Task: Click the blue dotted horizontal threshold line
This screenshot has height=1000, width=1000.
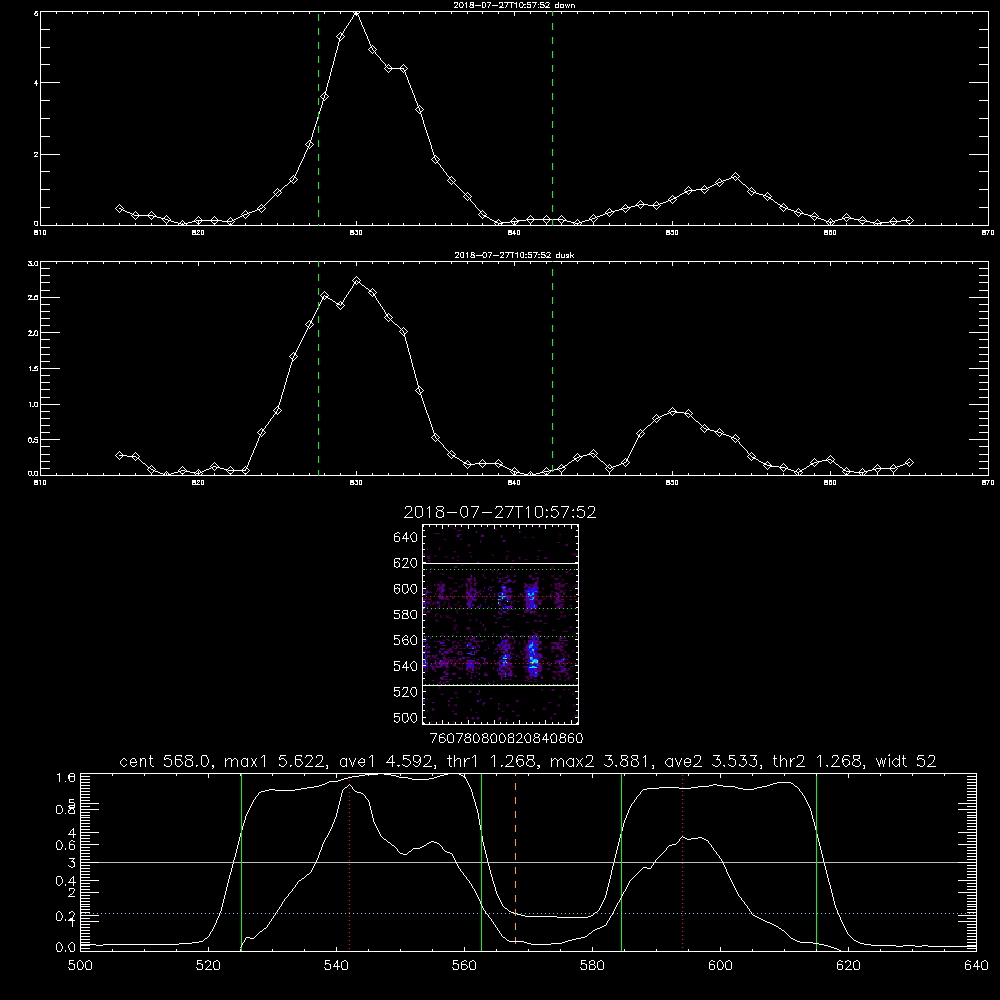Action: pos(528,913)
